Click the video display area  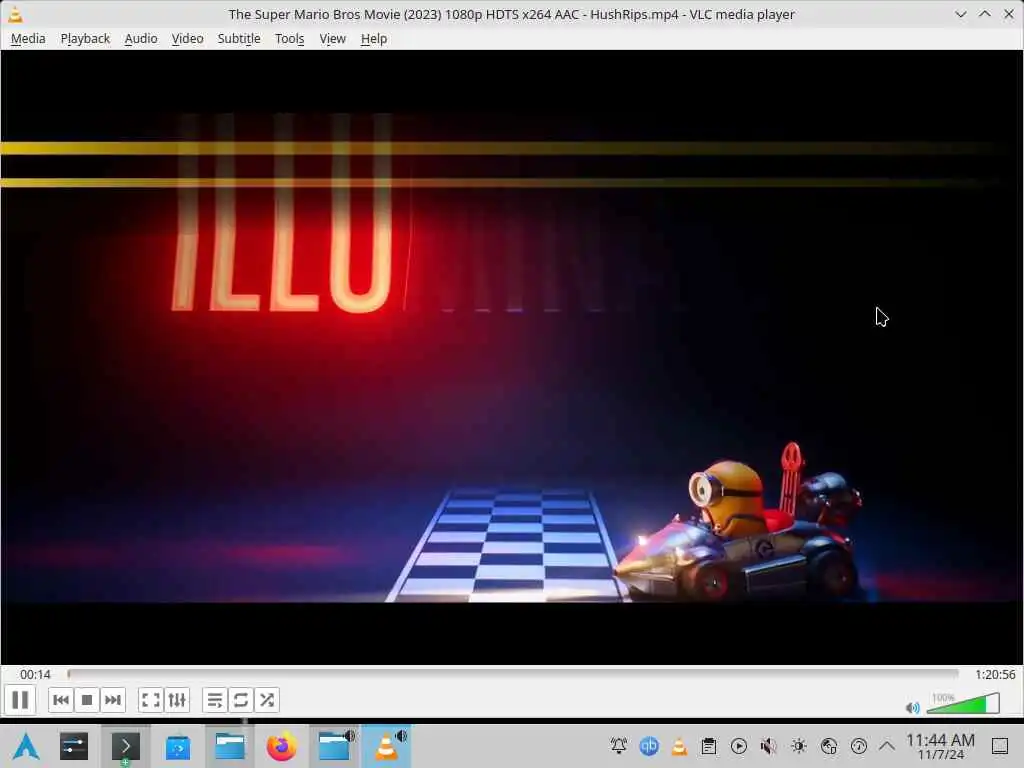point(512,357)
